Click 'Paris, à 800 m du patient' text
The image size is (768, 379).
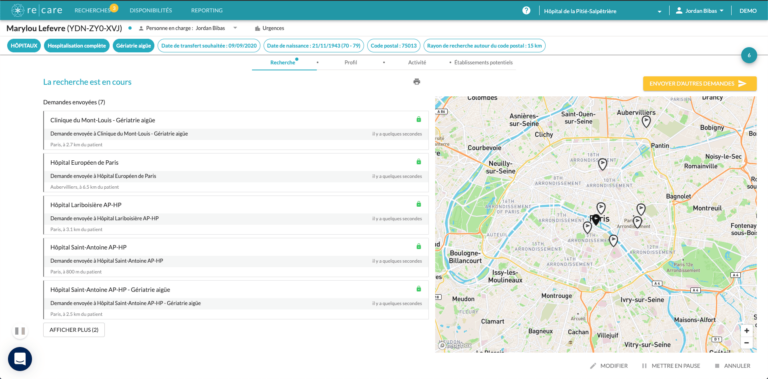pos(76,272)
